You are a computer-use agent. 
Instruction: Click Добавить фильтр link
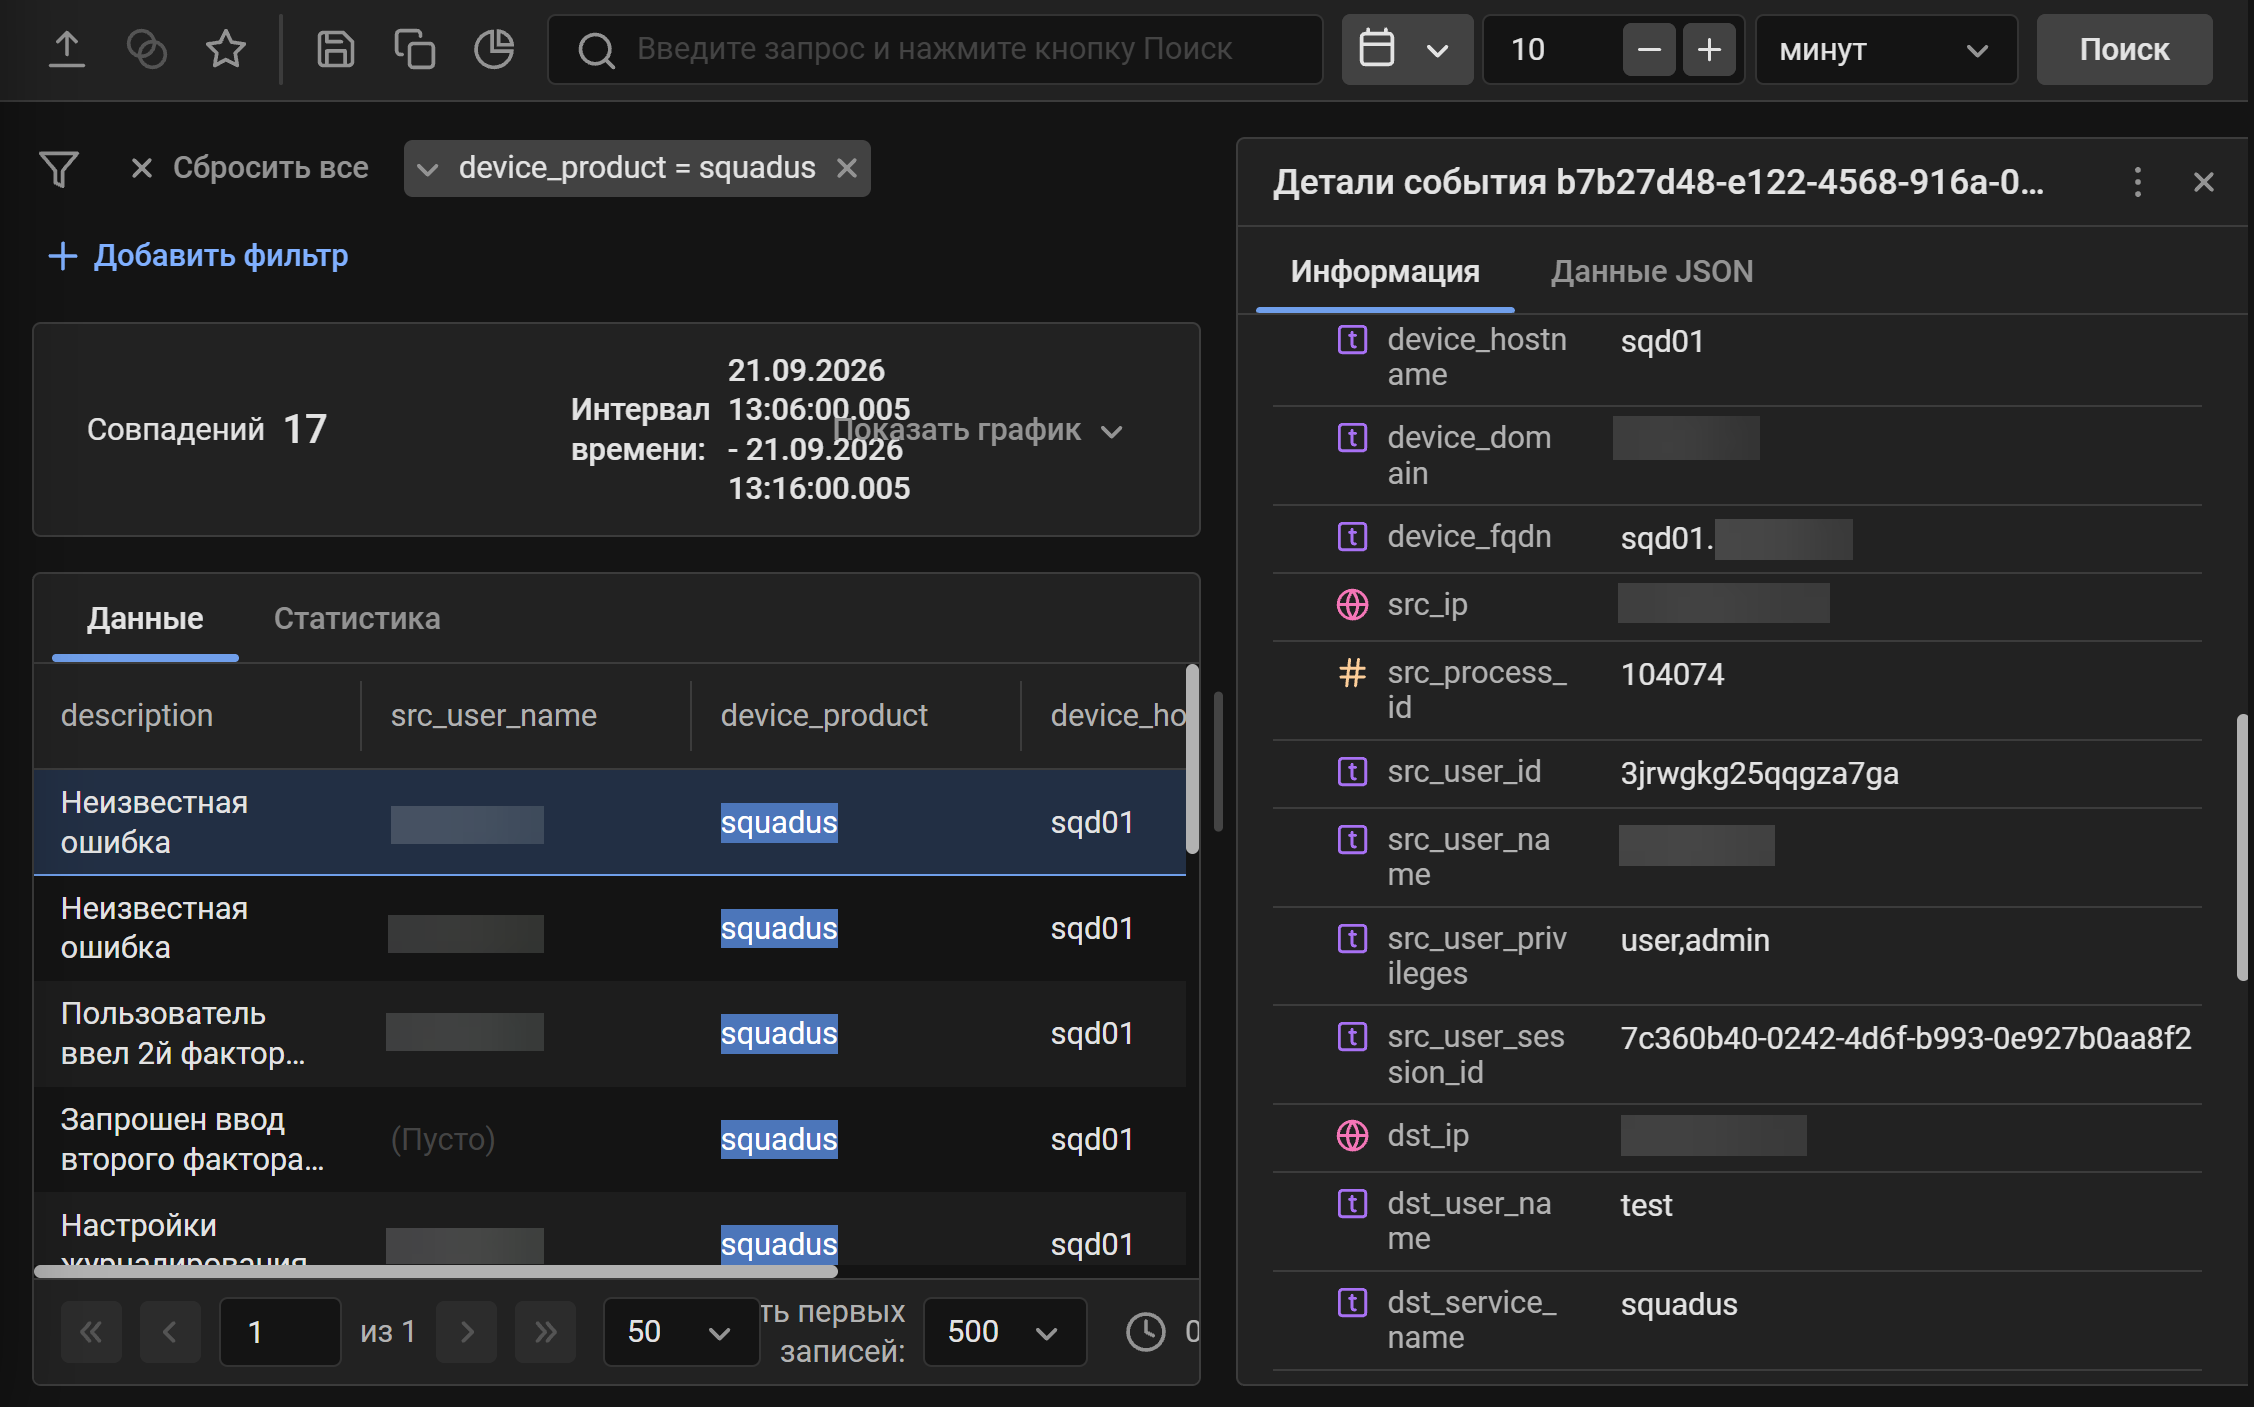(198, 256)
